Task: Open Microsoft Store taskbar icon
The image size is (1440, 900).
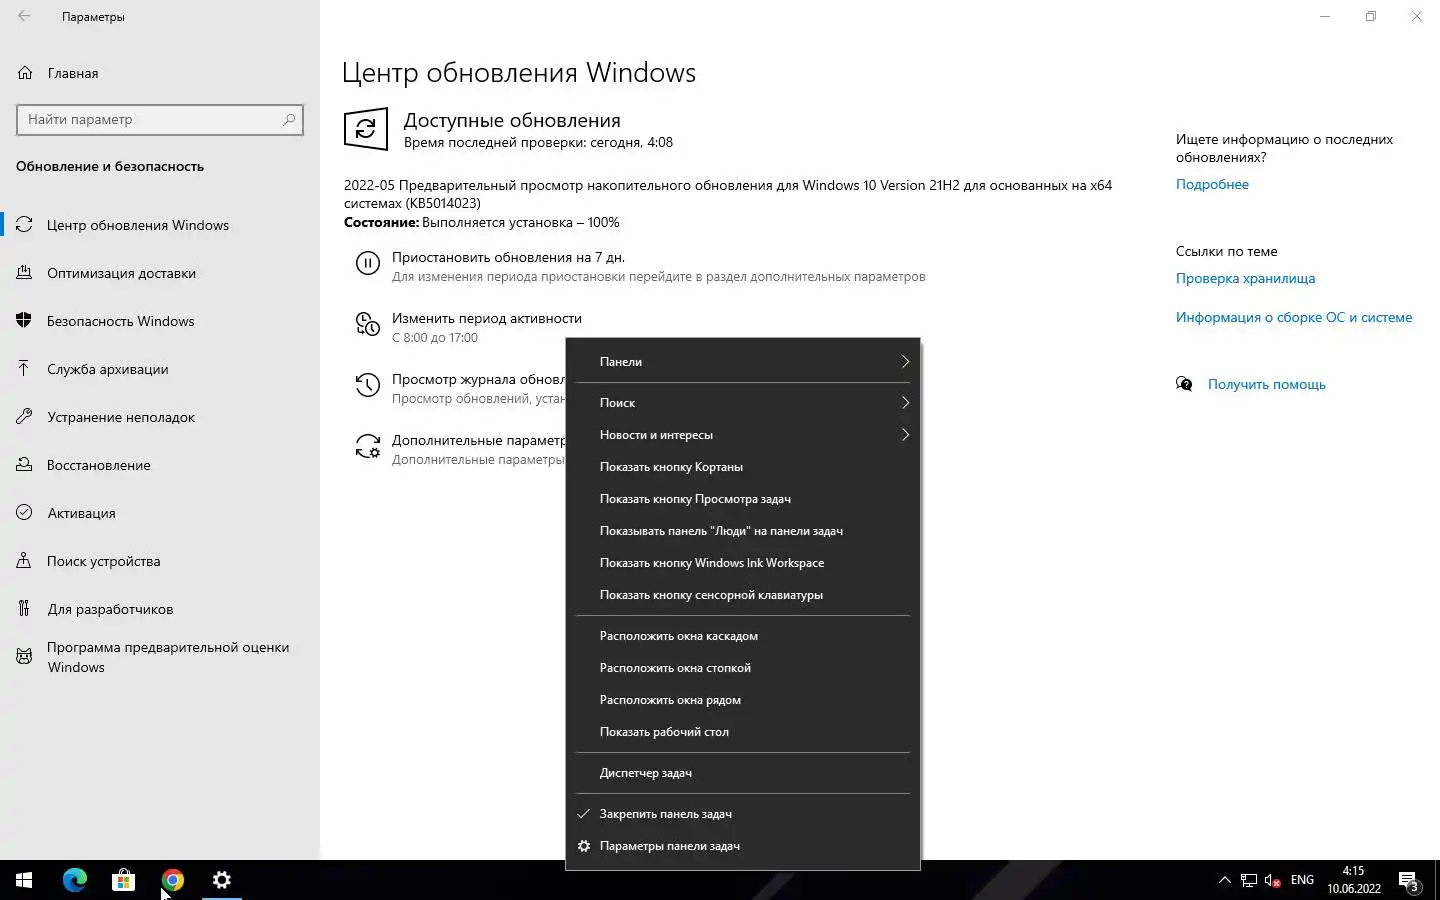Action: 123,880
